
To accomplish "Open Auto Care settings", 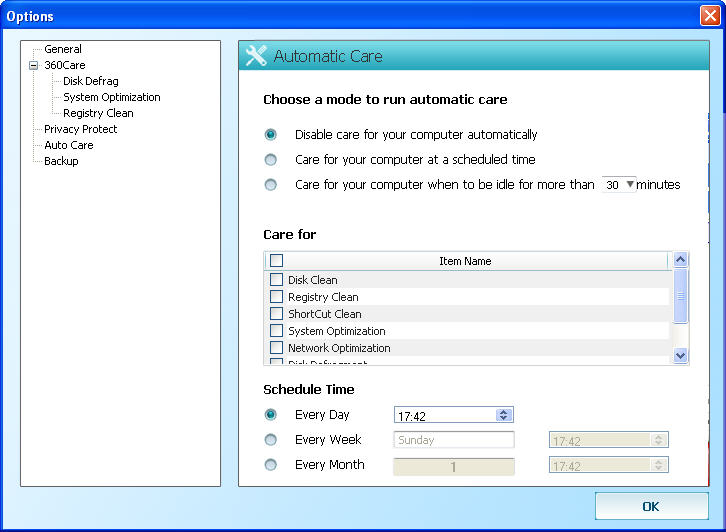I will point(69,145).
